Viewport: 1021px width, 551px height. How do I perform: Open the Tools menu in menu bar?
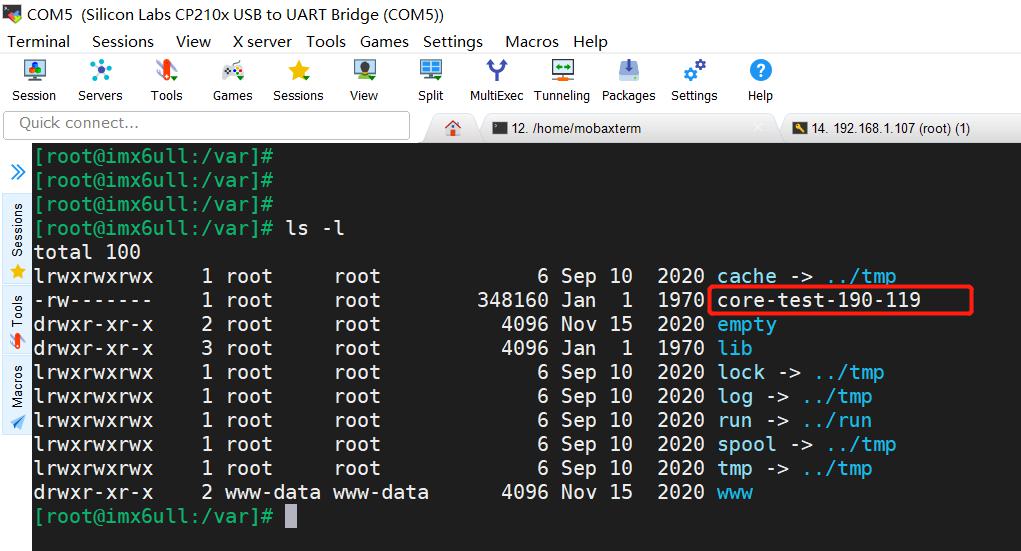point(326,42)
